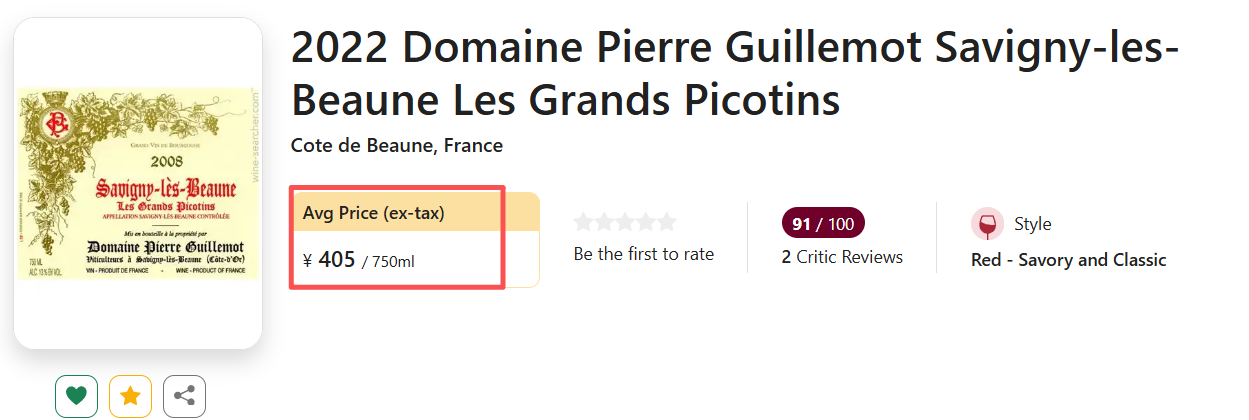Click the 91 / 100 critic score badge
The image size is (1249, 420).
tap(823, 224)
